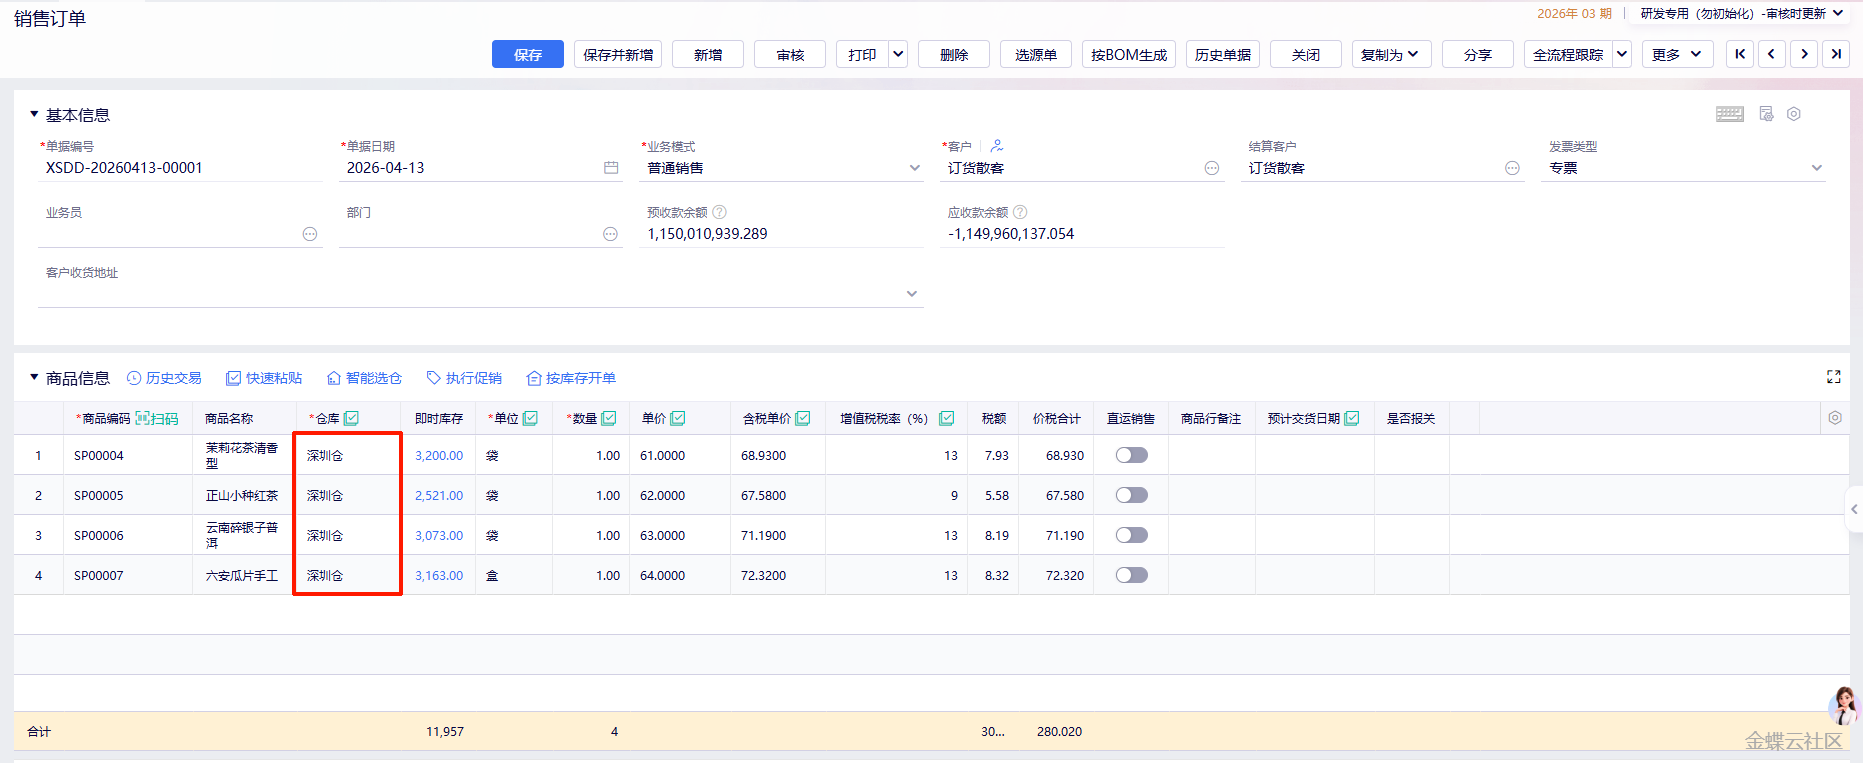
Task: Toggle the 预计交货日期 column checkbox
Action: (x=1352, y=418)
